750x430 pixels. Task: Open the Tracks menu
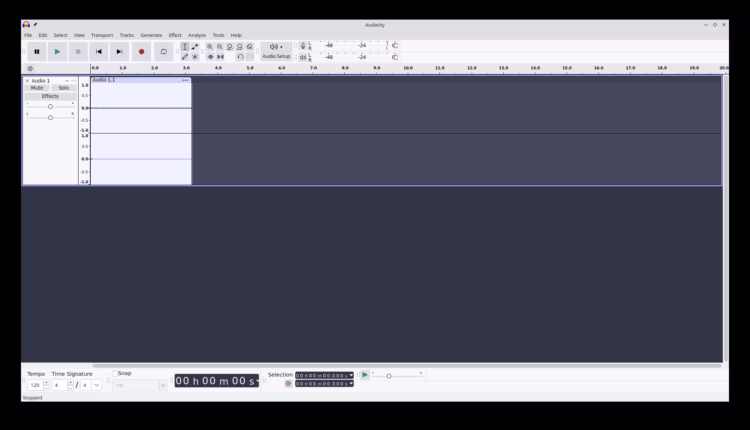tap(127, 35)
